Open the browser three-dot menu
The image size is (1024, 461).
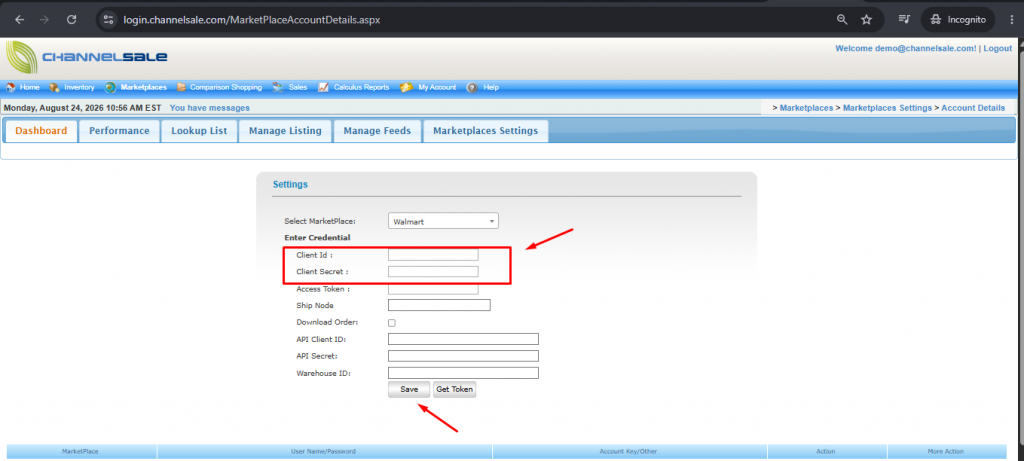coord(1012,20)
